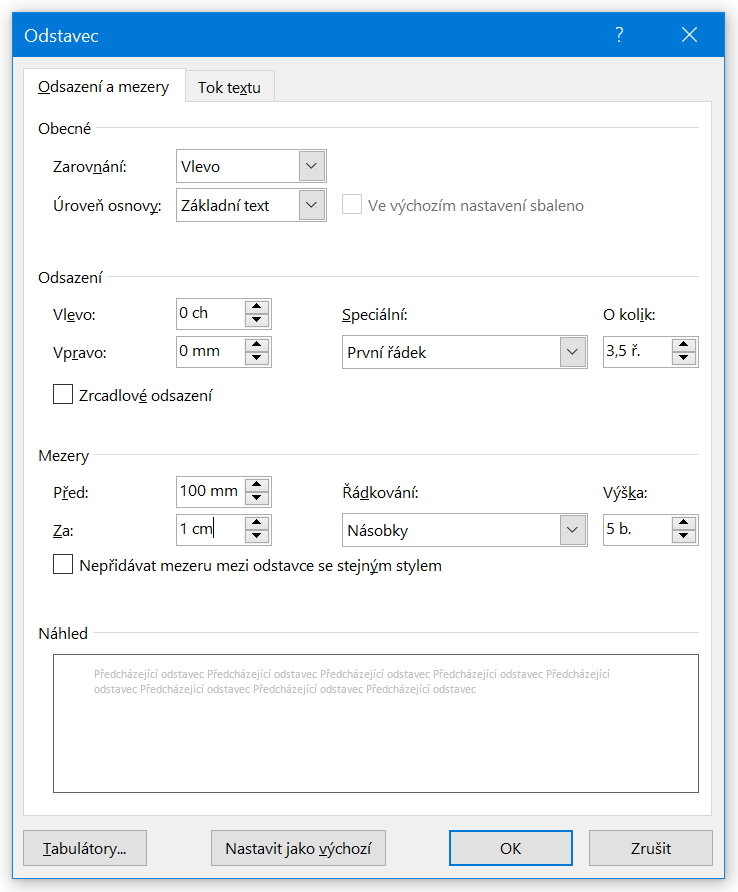Select the Odsazení a mezery tab
738x892 pixels.
[x=103, y=87]
